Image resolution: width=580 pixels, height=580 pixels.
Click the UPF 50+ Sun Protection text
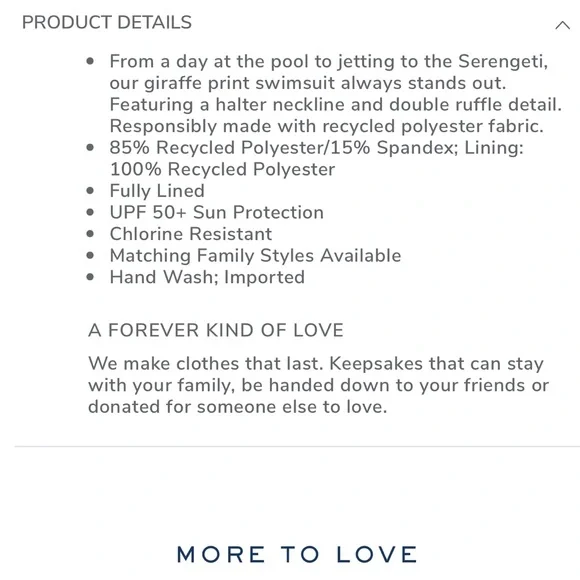click(x=217, y=213)
